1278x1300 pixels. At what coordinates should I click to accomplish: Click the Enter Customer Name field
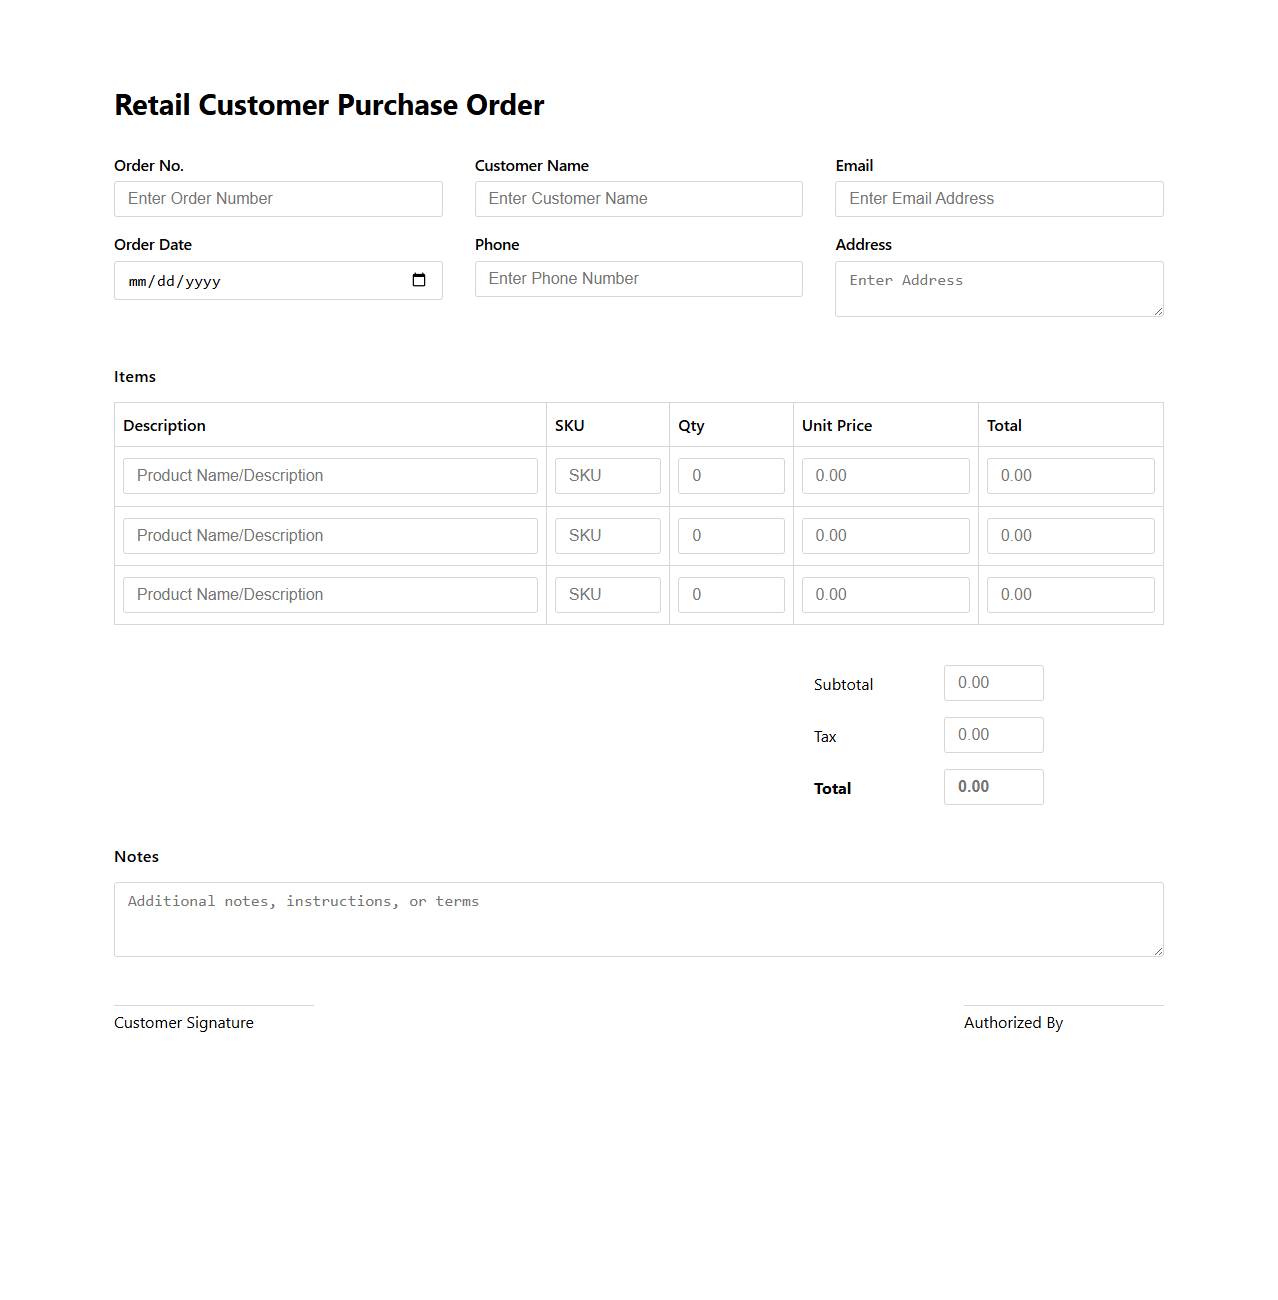637,198
